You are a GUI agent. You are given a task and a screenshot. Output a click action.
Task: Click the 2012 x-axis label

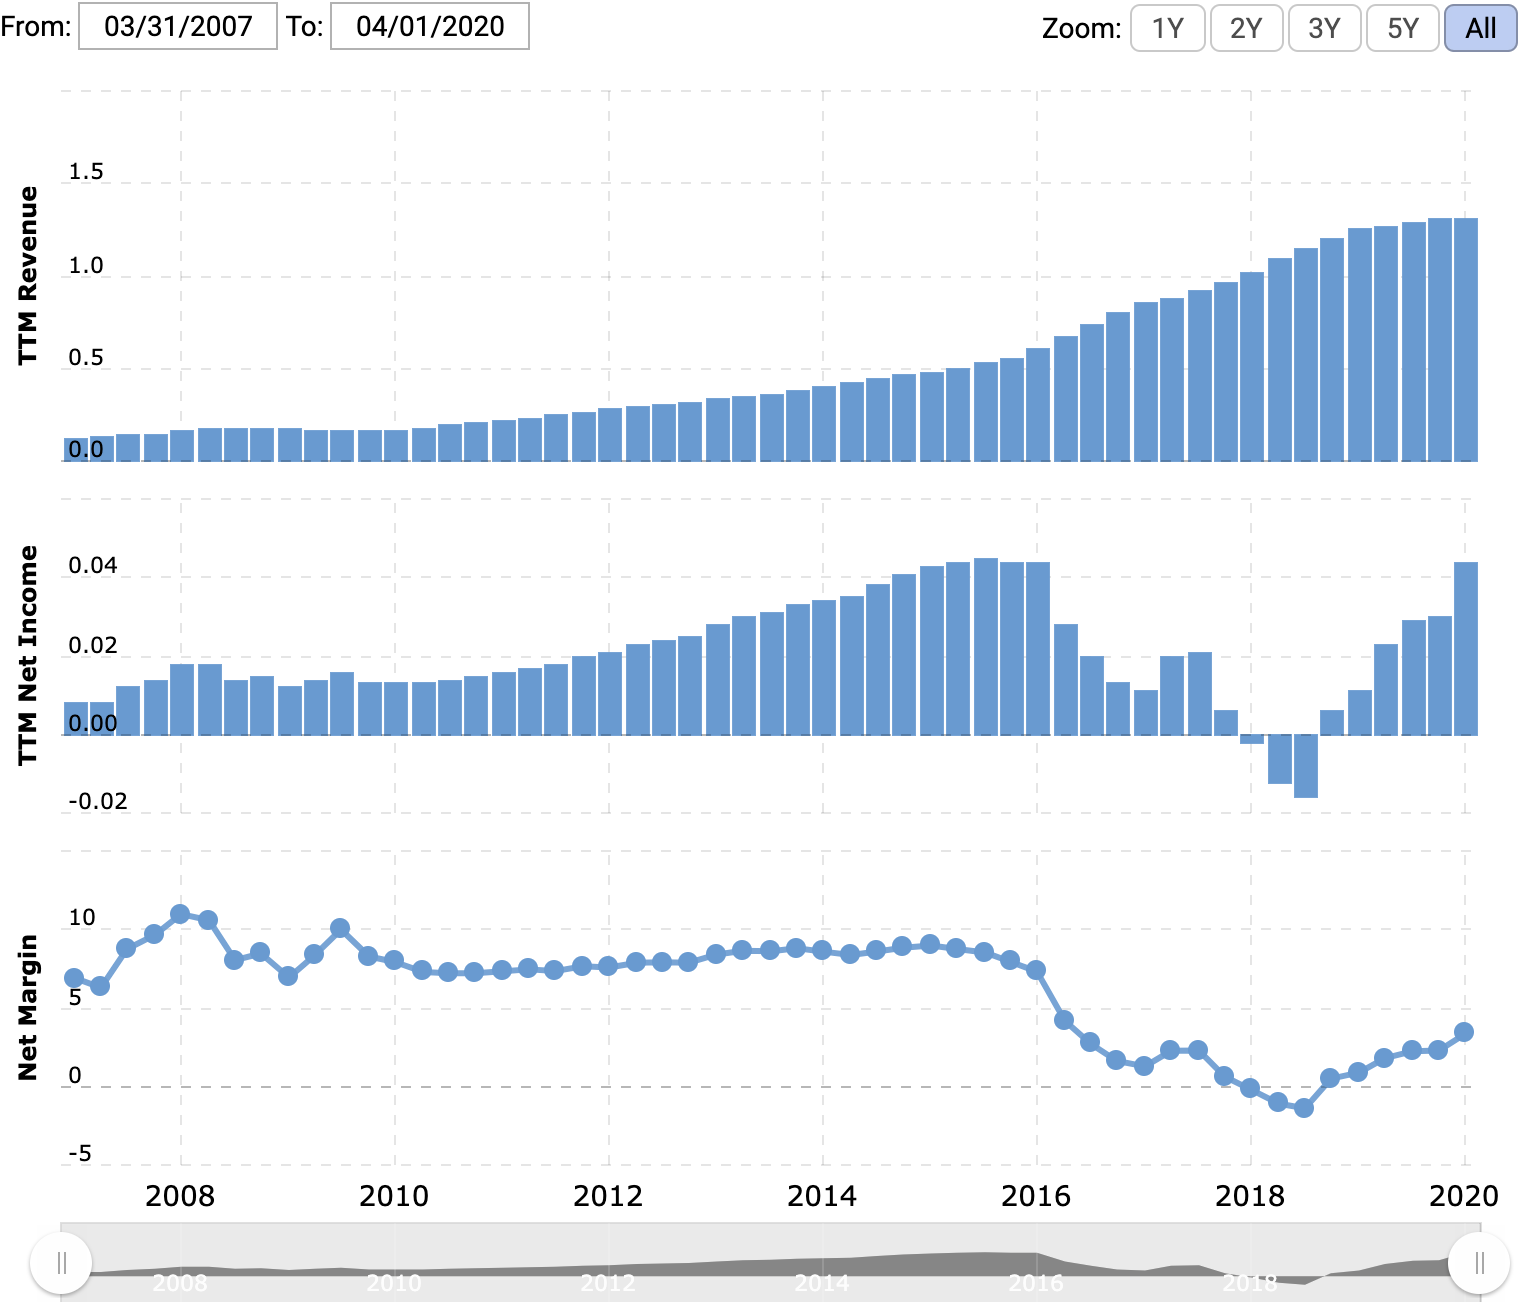tap(608, 1196)
